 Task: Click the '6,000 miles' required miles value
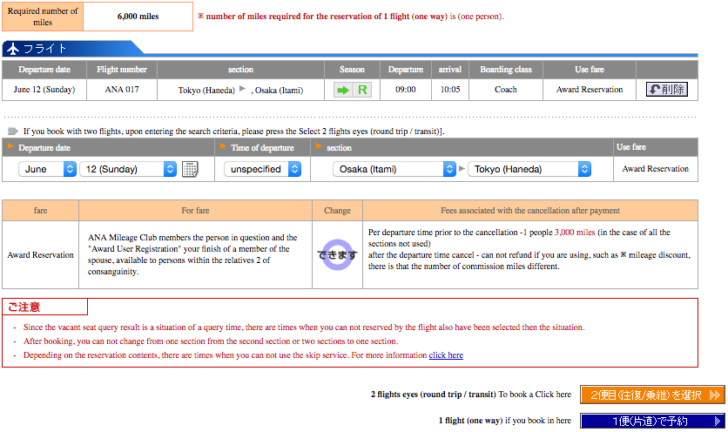138,16
